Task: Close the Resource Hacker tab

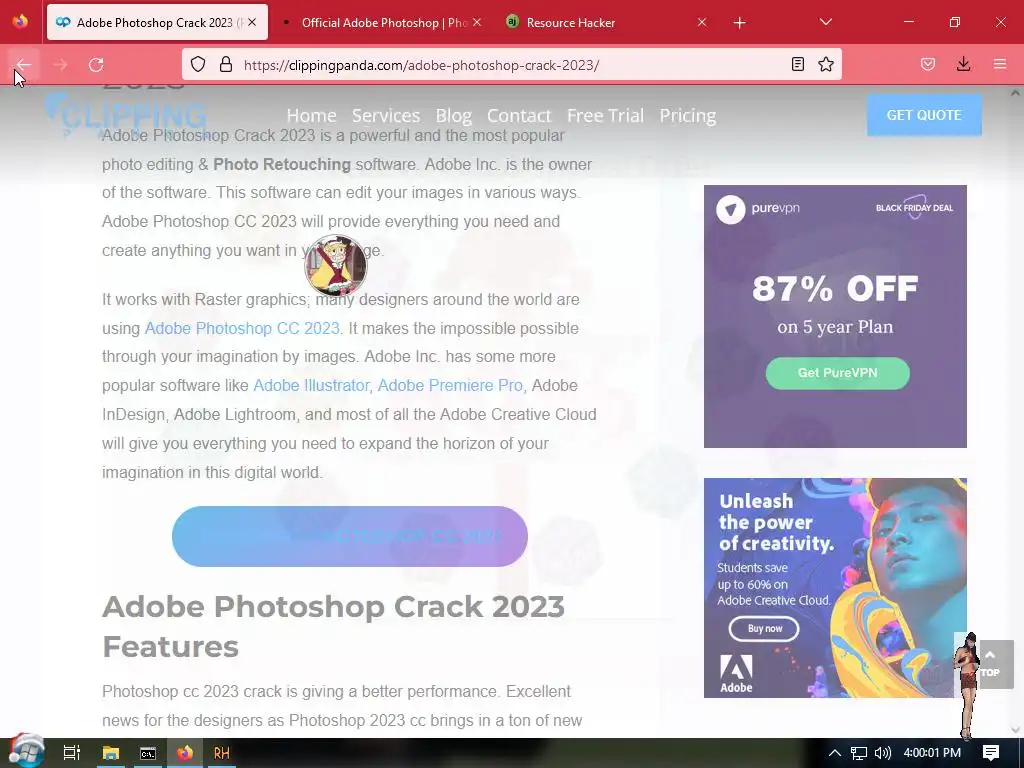Action: coord(702,22)
